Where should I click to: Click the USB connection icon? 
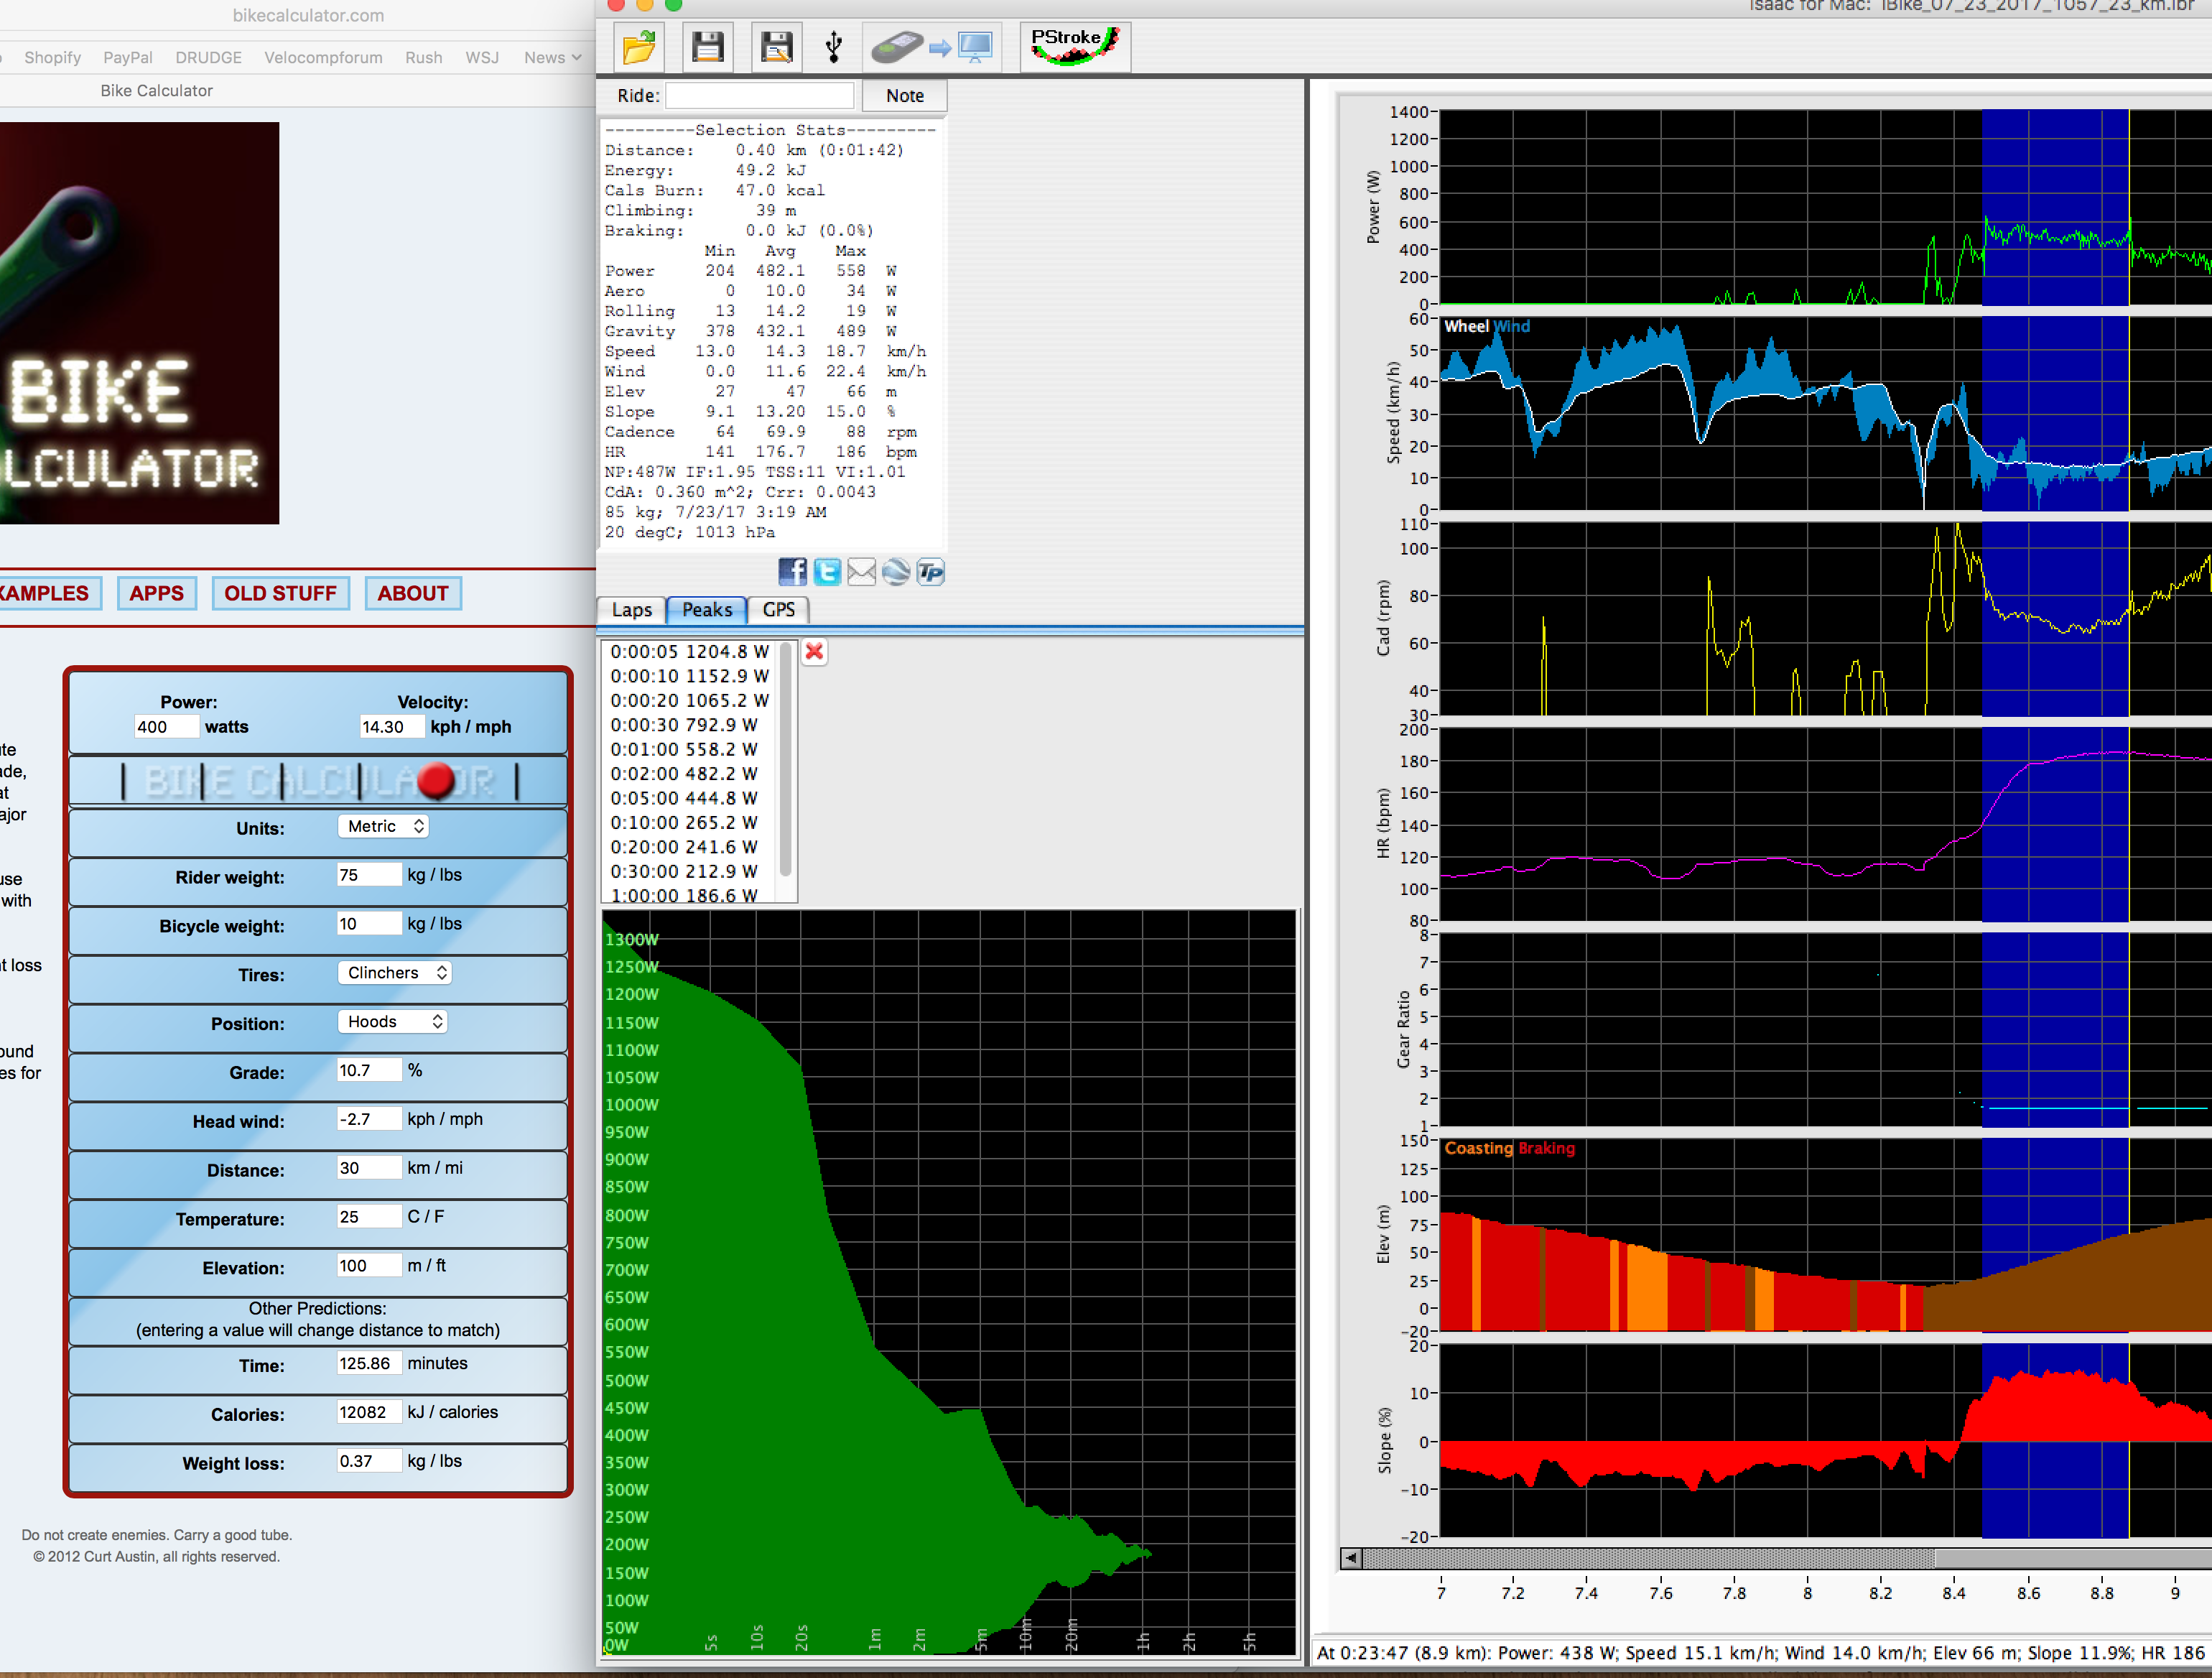[x=833, y=46]
